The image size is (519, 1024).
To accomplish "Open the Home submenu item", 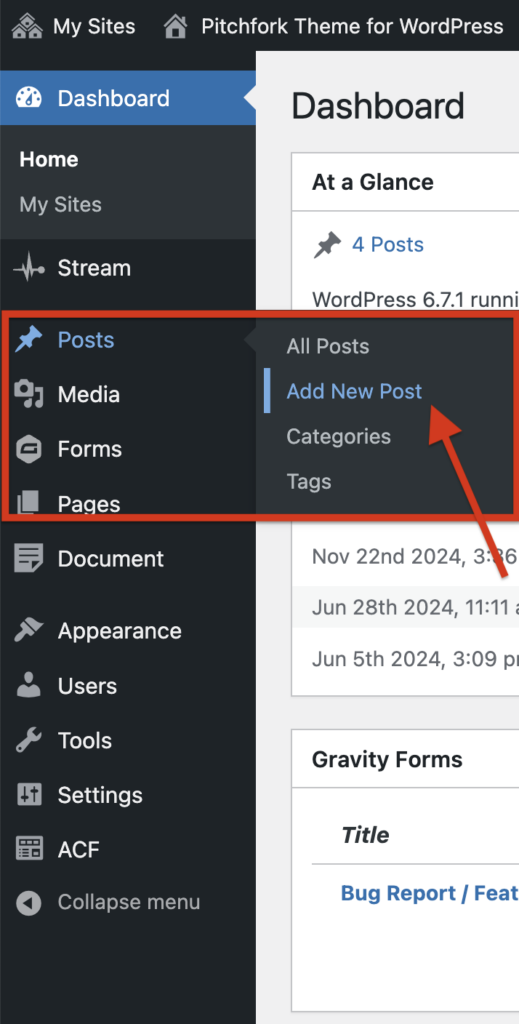I will point(48,159).
